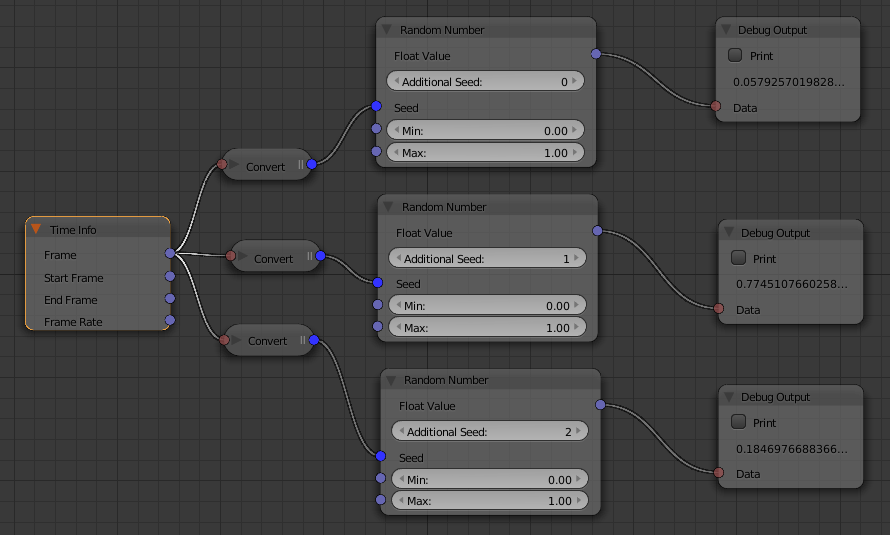Click Max input socket on Additional Seed 1 node
890x535 pixels.
(x=378, y=326)
